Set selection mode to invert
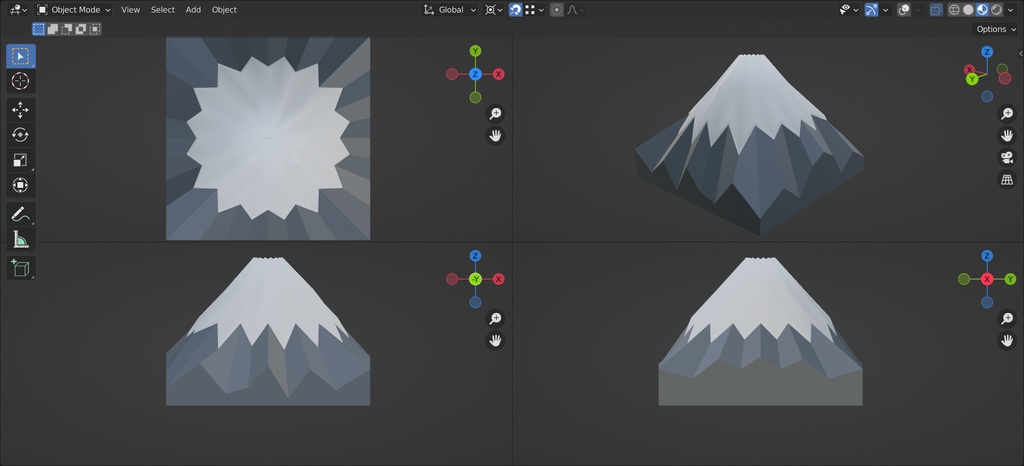This screenshot has height=466, width=1024. coord(81,29)
